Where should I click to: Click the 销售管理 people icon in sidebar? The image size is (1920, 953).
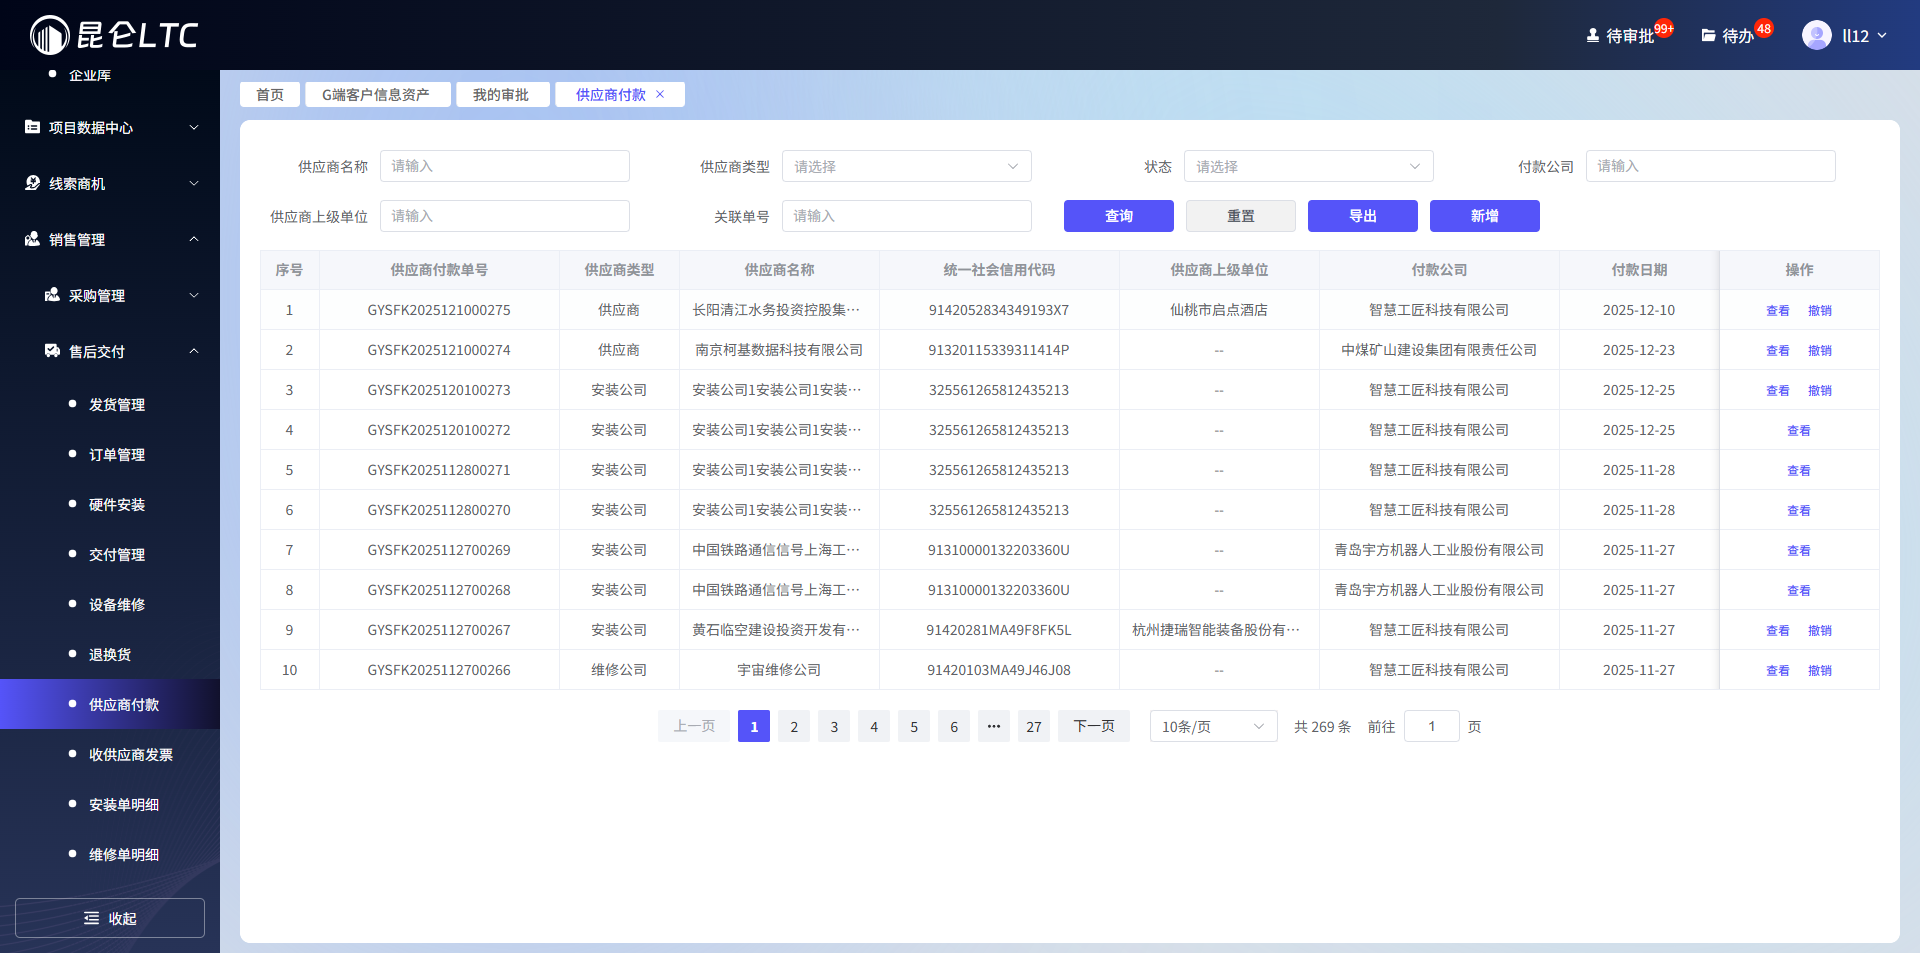29,239
